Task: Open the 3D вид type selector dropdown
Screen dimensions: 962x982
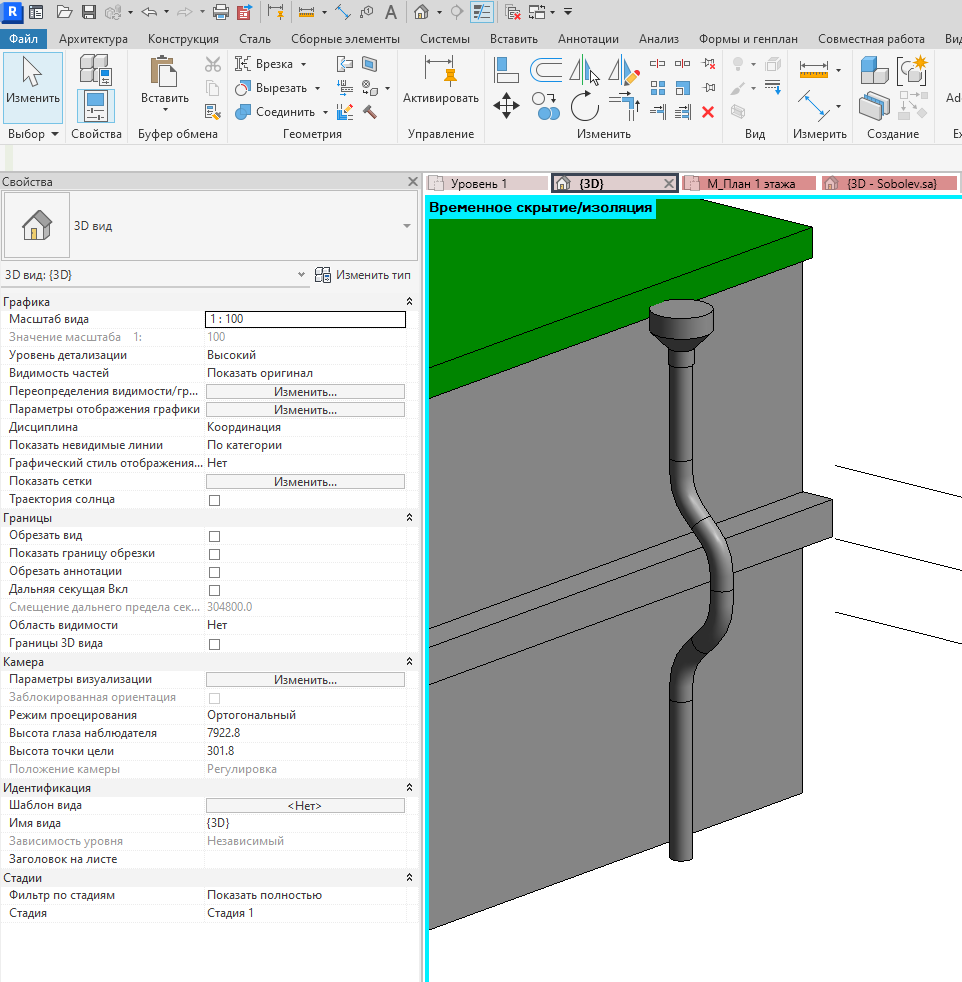Action: 406,226
